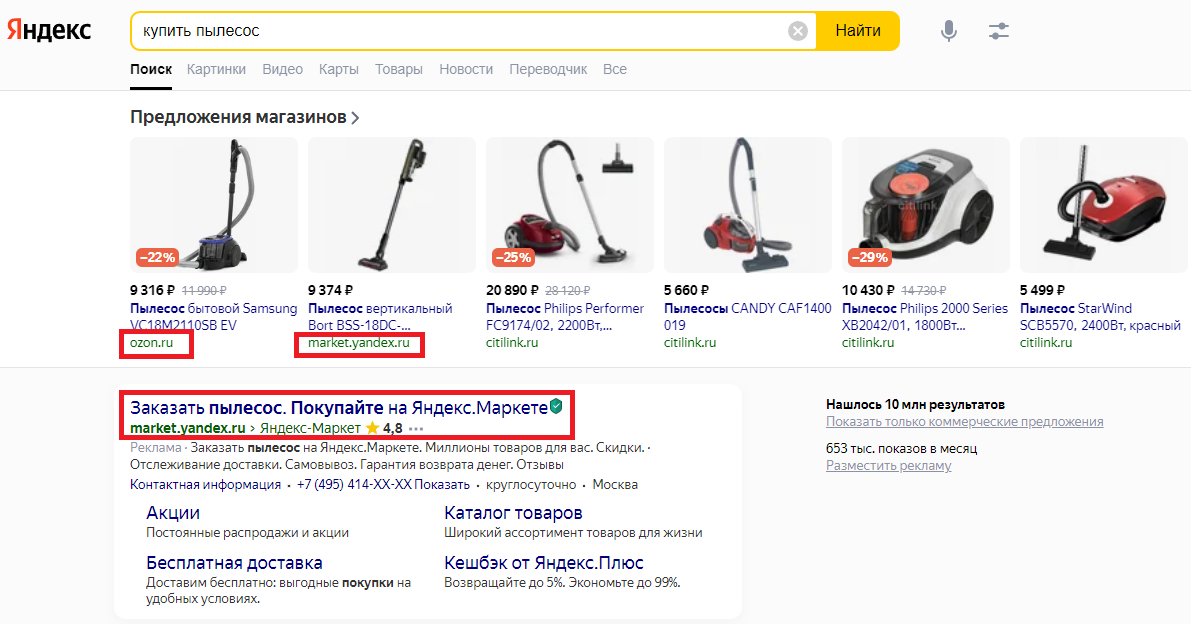Open search settings via the sliders icon
Screen dimensions: 1191x624
(x=999, y=31)
